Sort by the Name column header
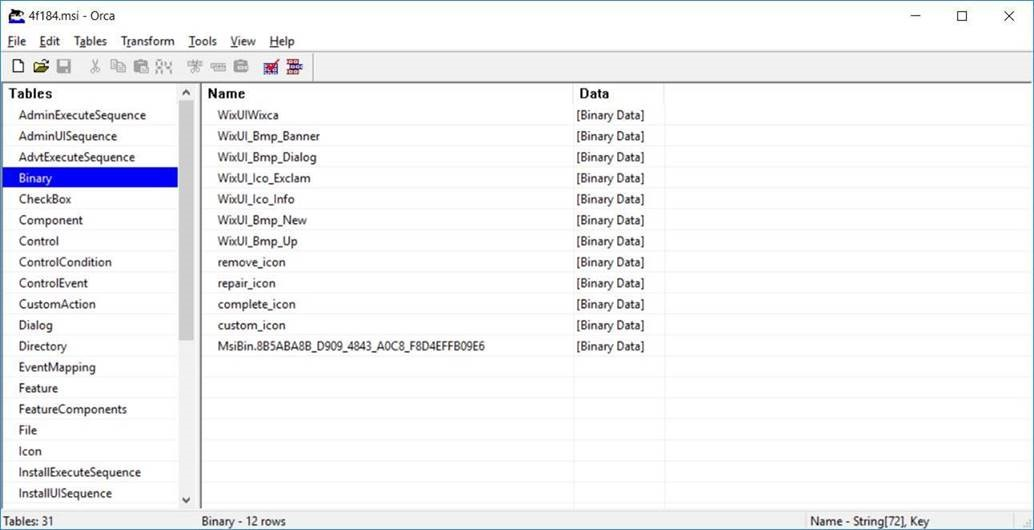The image size is (1034, 530). 387,93
